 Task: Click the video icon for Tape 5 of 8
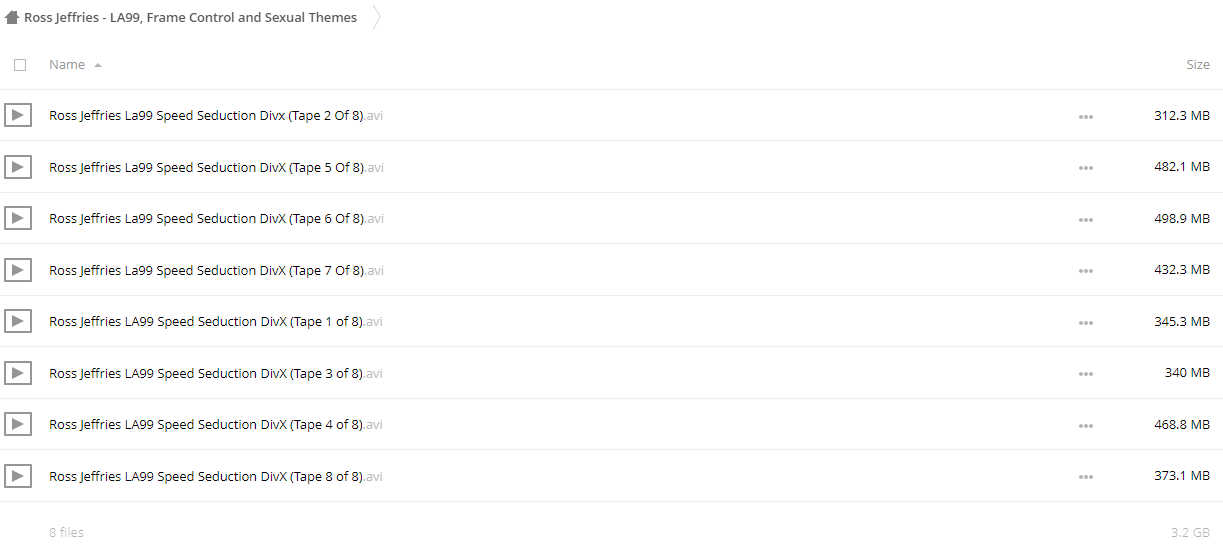coord(17,167)
